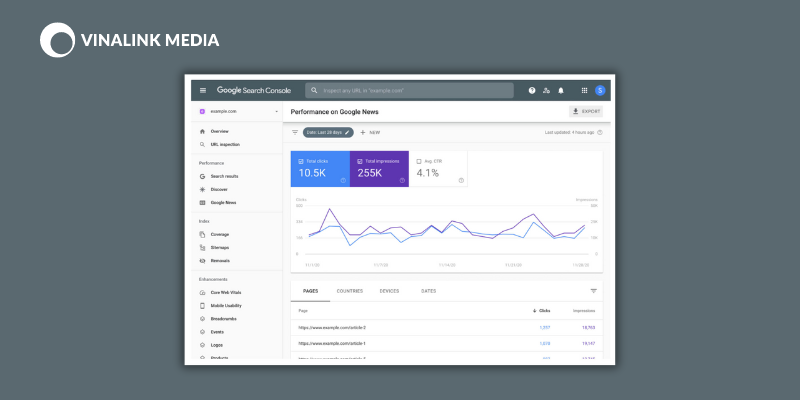
Task: Click the 255K impressions value
Action: click(x=369, y=173)
